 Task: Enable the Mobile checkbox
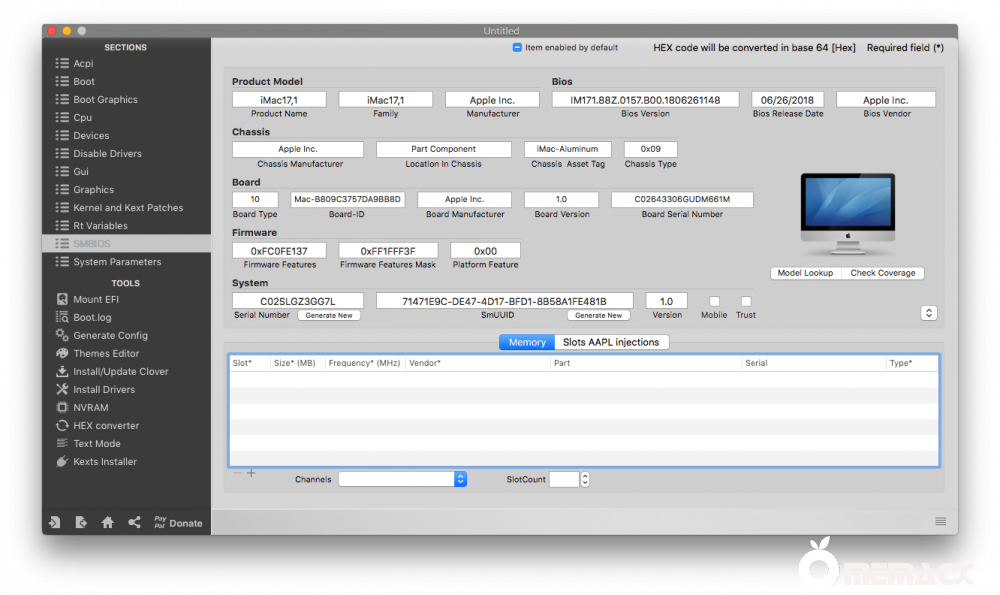[x=714, y=303]
